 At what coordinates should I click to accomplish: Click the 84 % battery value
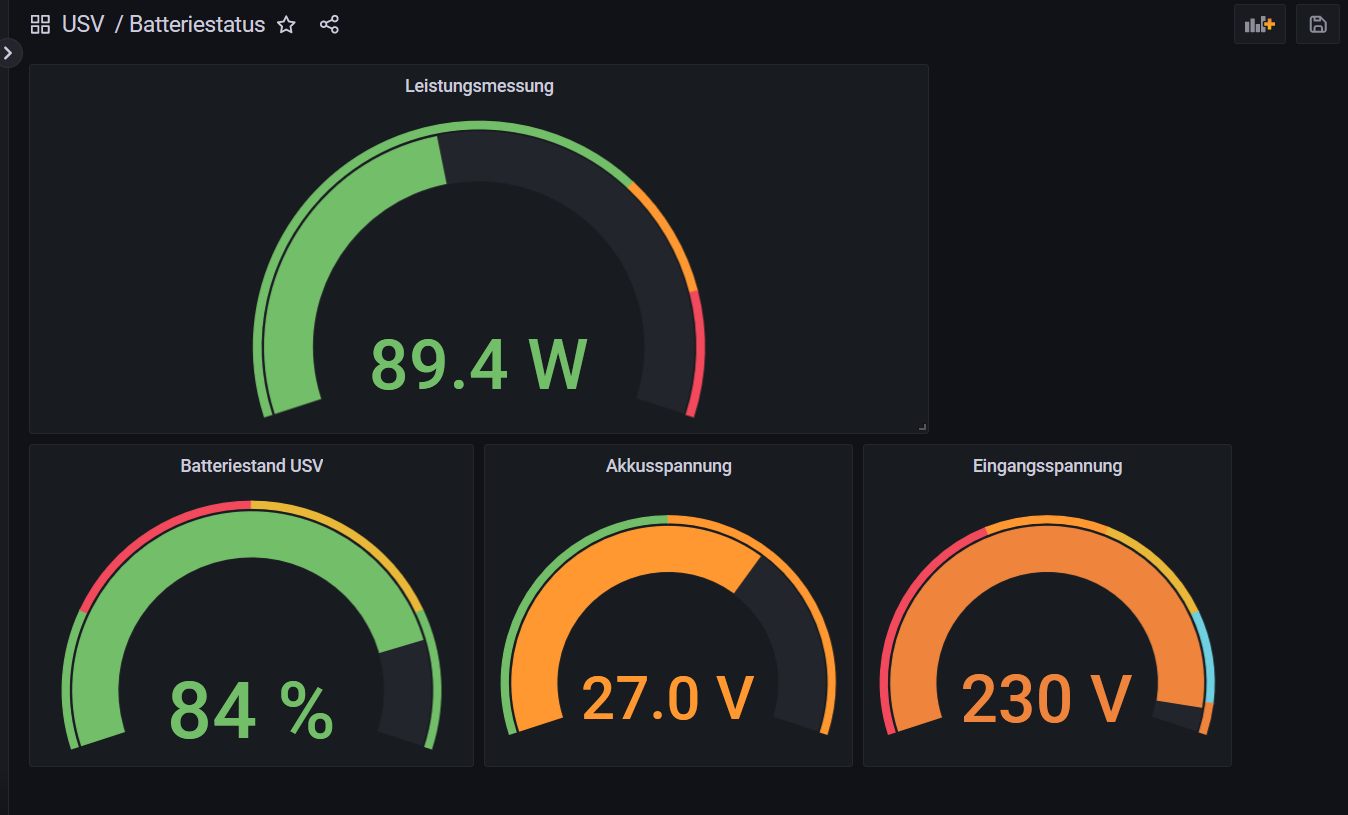point(251,710)
